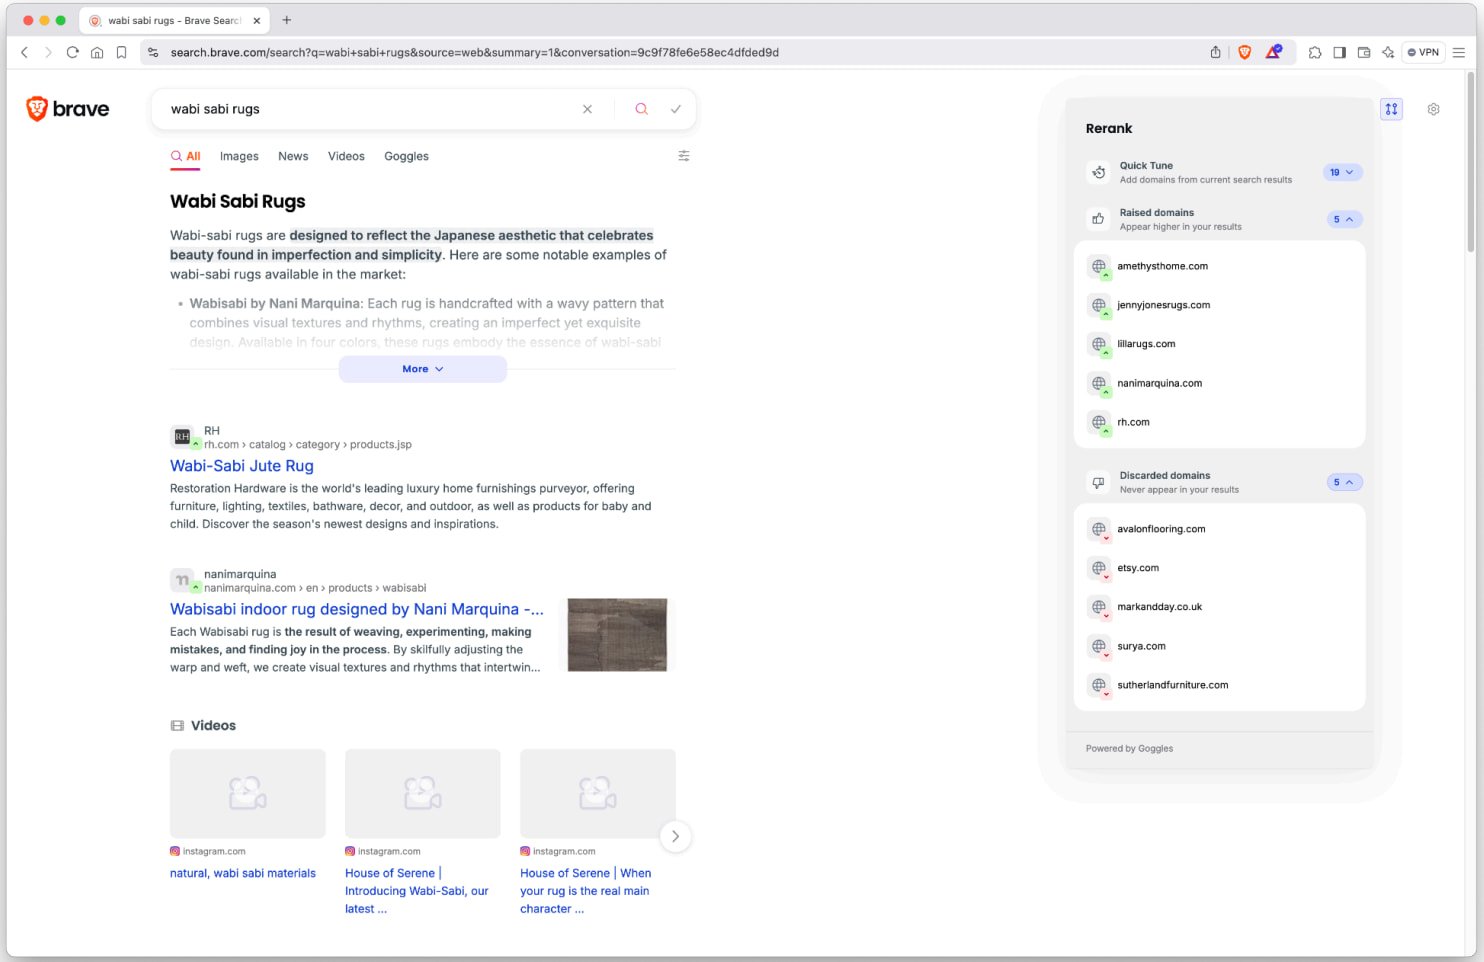Toggle the browser sidebar panel icon

tap(1339, 52)
